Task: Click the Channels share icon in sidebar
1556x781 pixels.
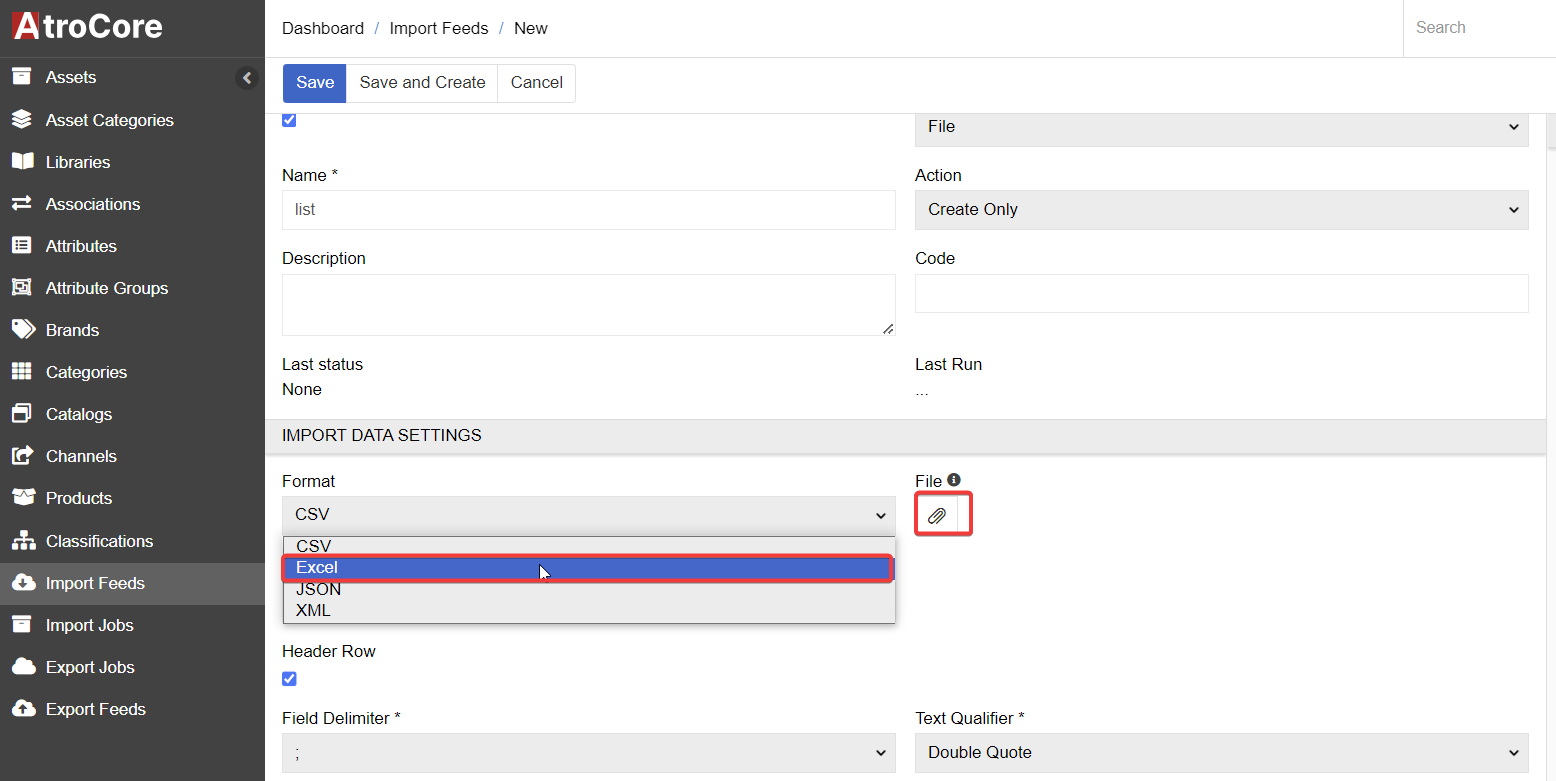Action: tap(22, 456)
